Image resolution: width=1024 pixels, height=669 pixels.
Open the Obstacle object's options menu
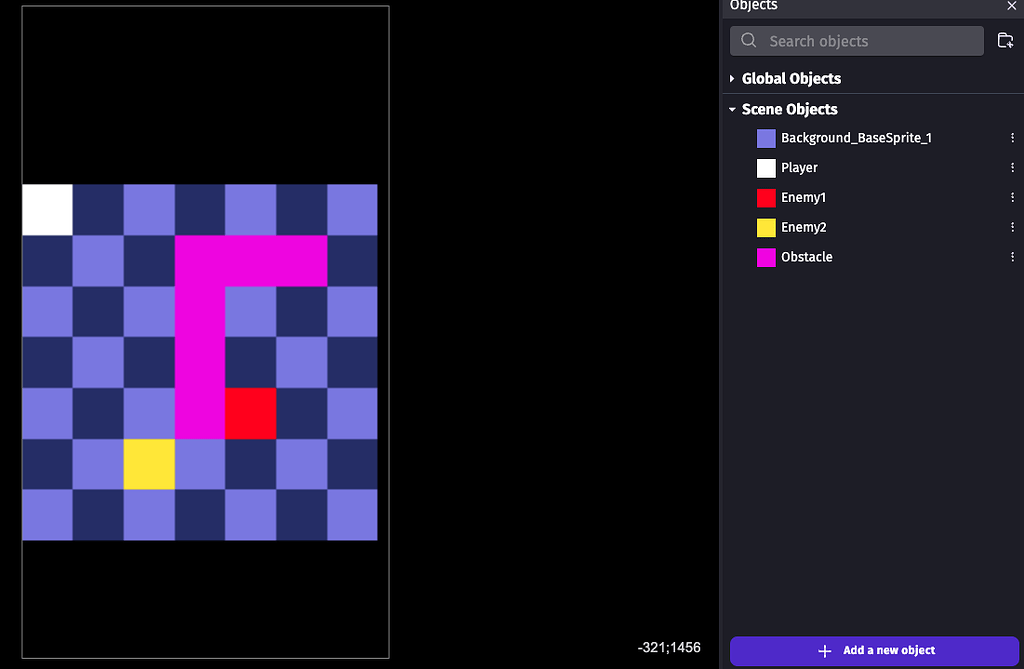coord(1011,257)
